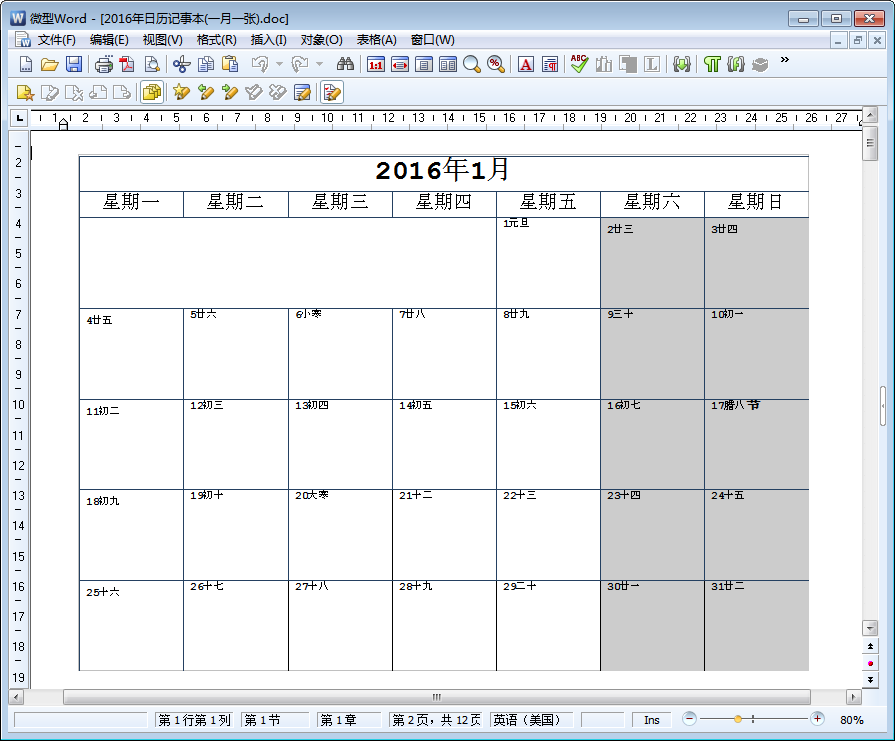Open the 表格(A) menu
The width and height of the screenshot is (895, 741).
coord(376,40)
